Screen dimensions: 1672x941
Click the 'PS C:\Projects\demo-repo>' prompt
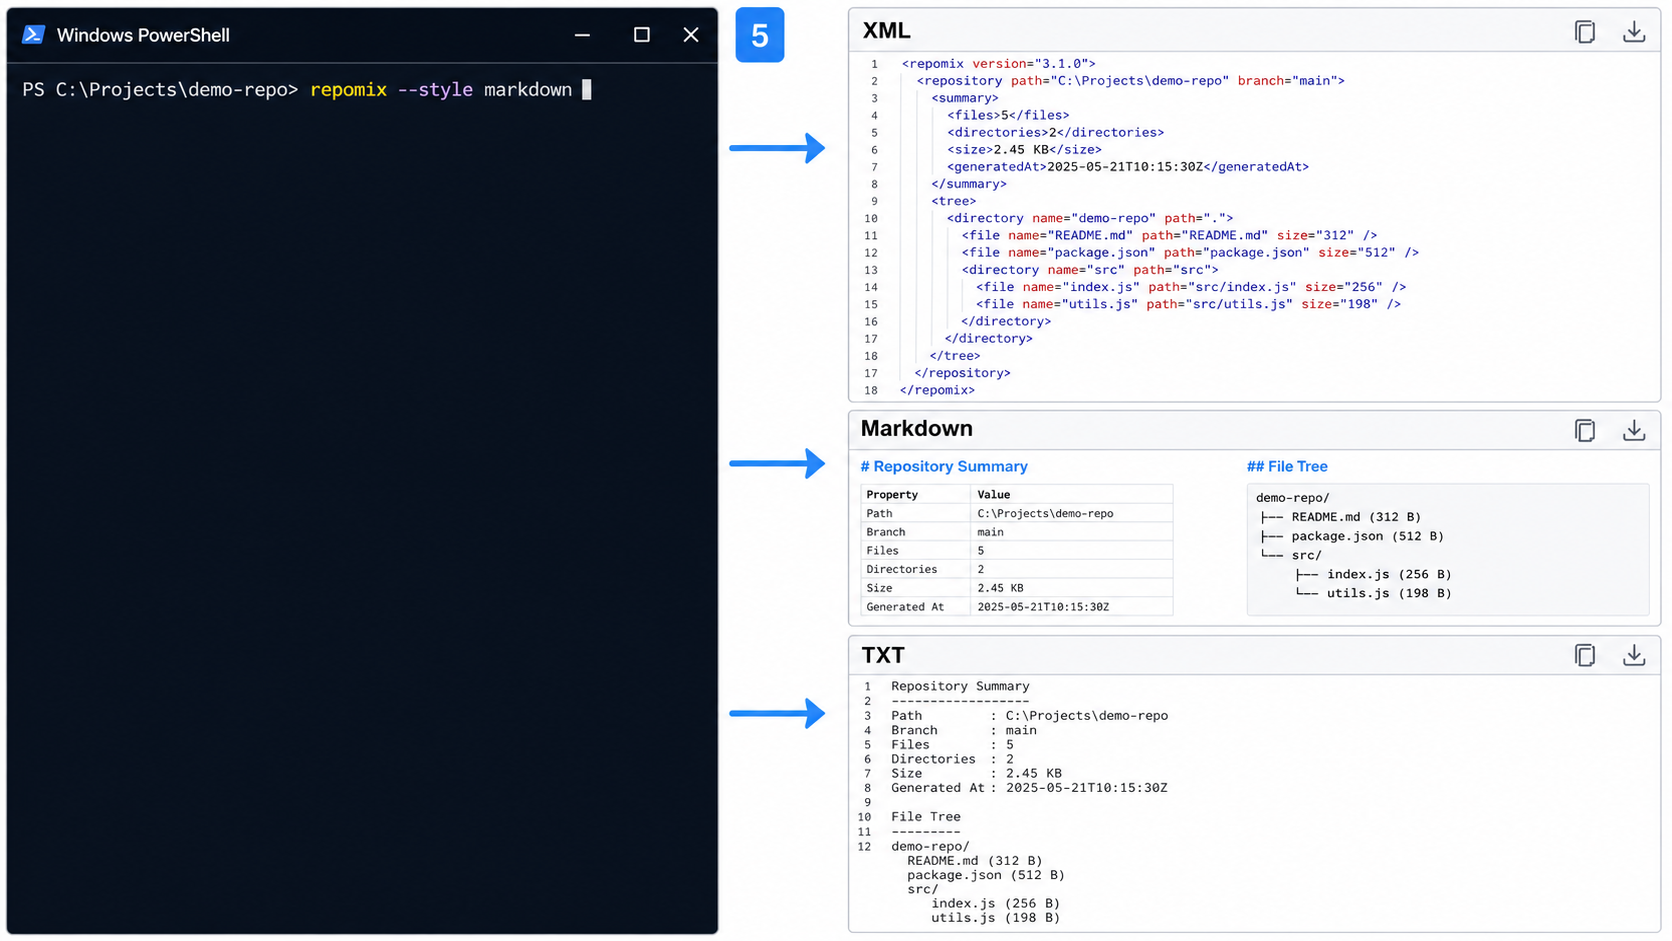pos(160,90)
